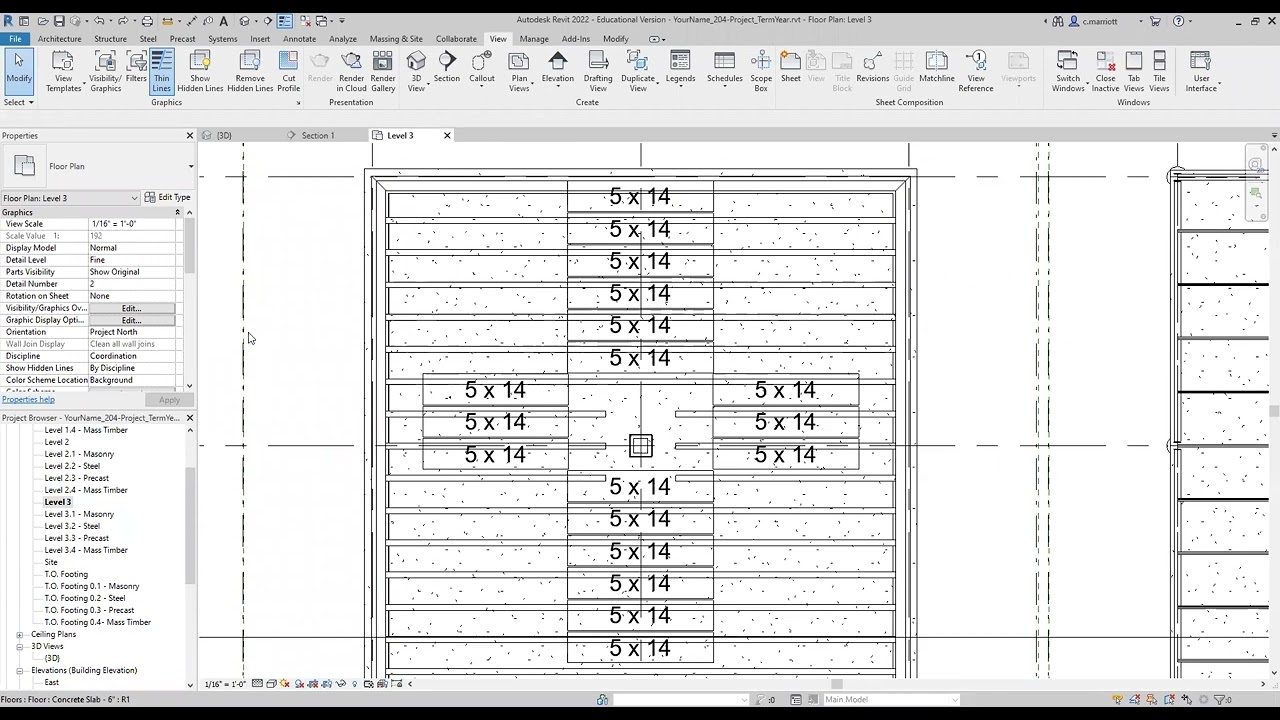Toggle Thin Lines display
This screenshot has height=720, width=1280.
pos(161,70)
